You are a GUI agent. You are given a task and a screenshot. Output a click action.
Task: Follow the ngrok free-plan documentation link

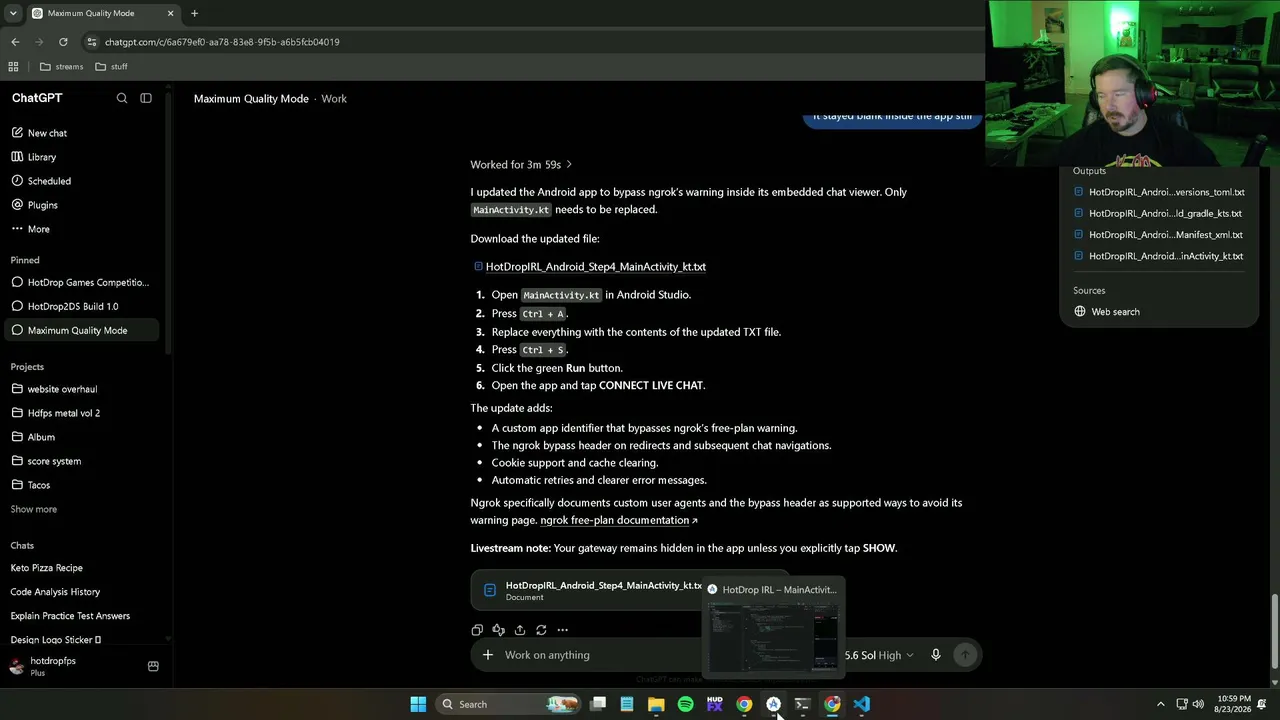click(x=619, y=520)
